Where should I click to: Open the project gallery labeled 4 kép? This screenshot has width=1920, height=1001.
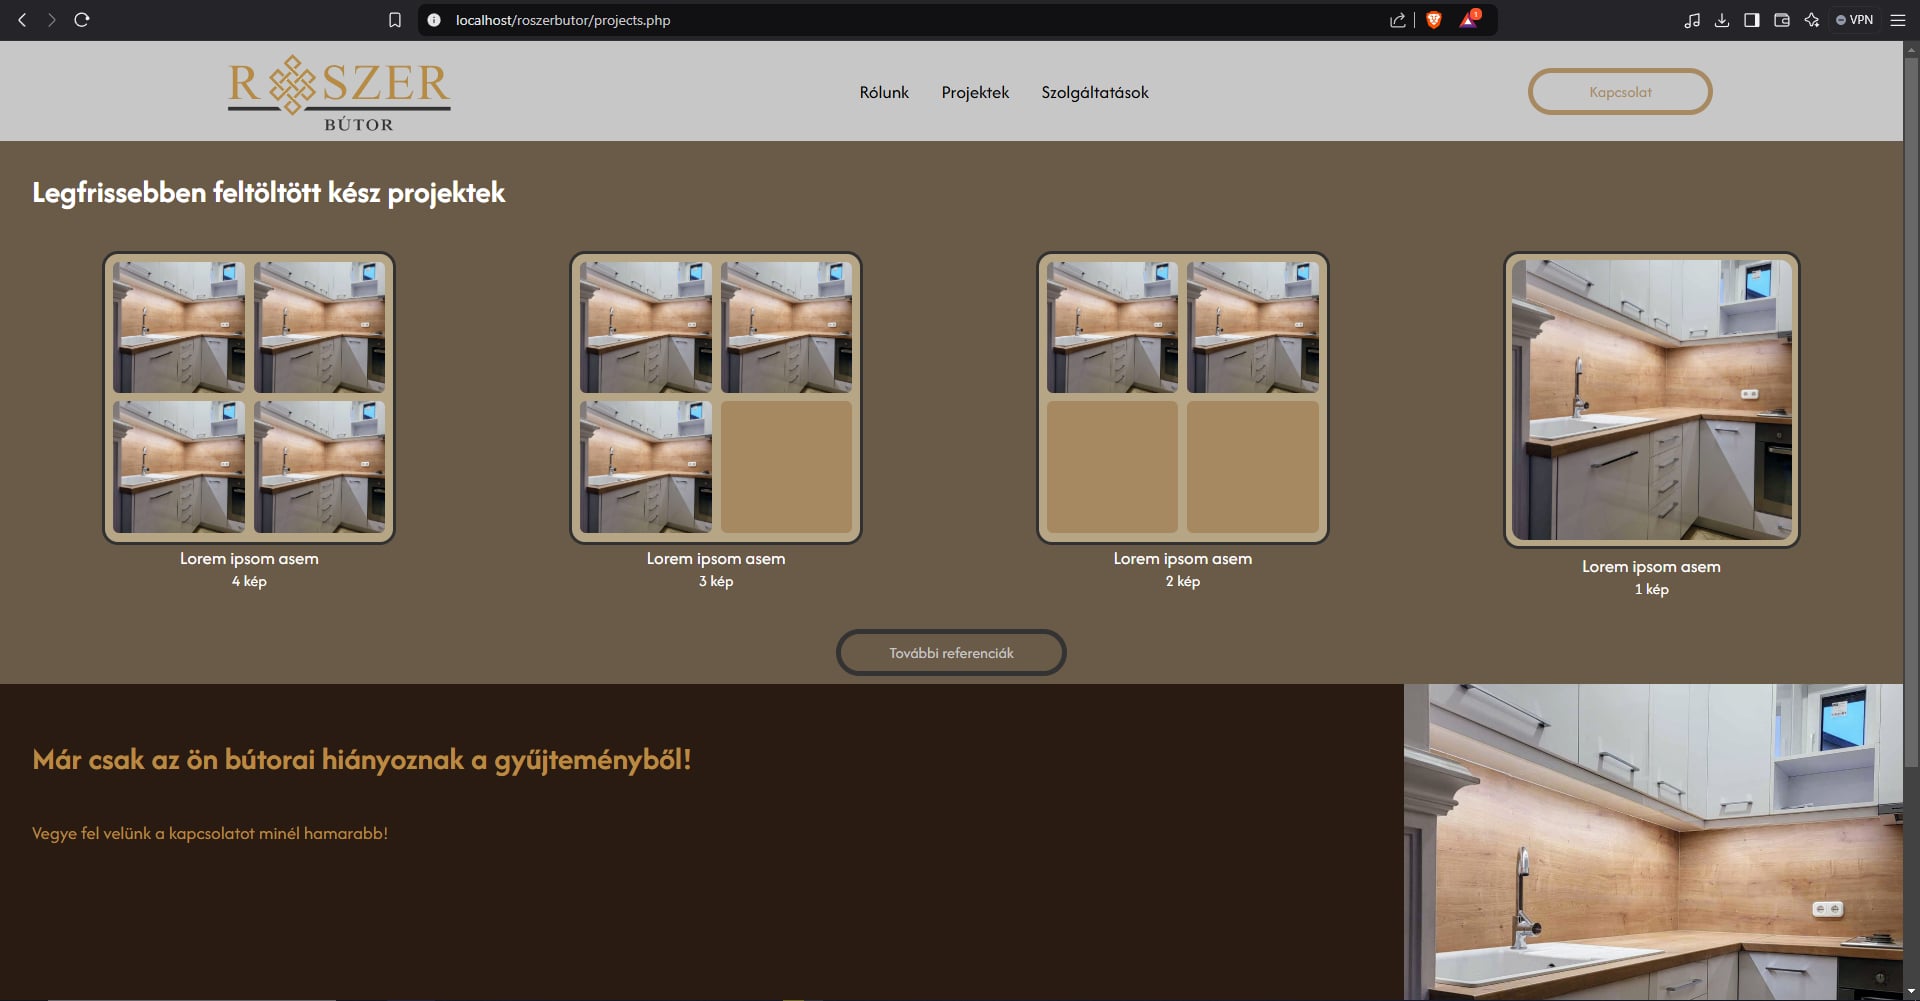(x=249, y=398)
